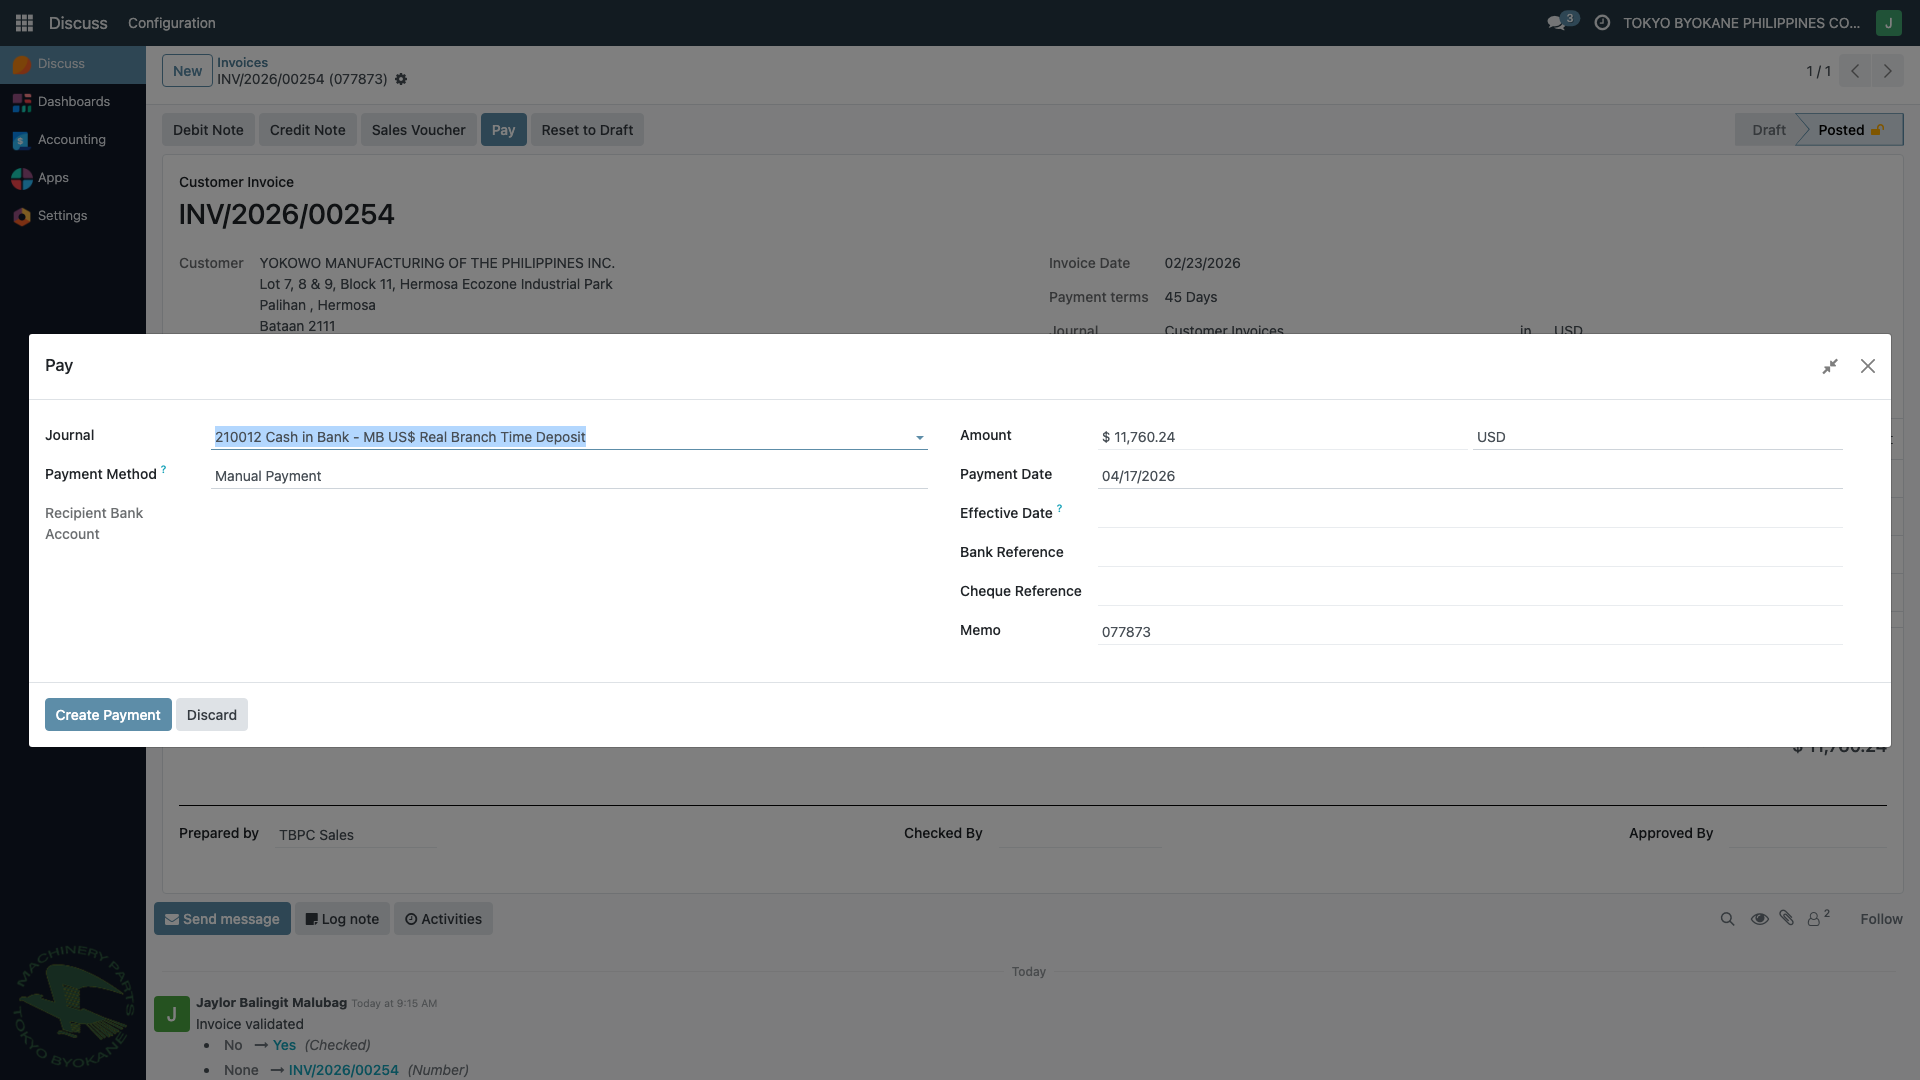Click the Create Payment button

click(107, 714)
